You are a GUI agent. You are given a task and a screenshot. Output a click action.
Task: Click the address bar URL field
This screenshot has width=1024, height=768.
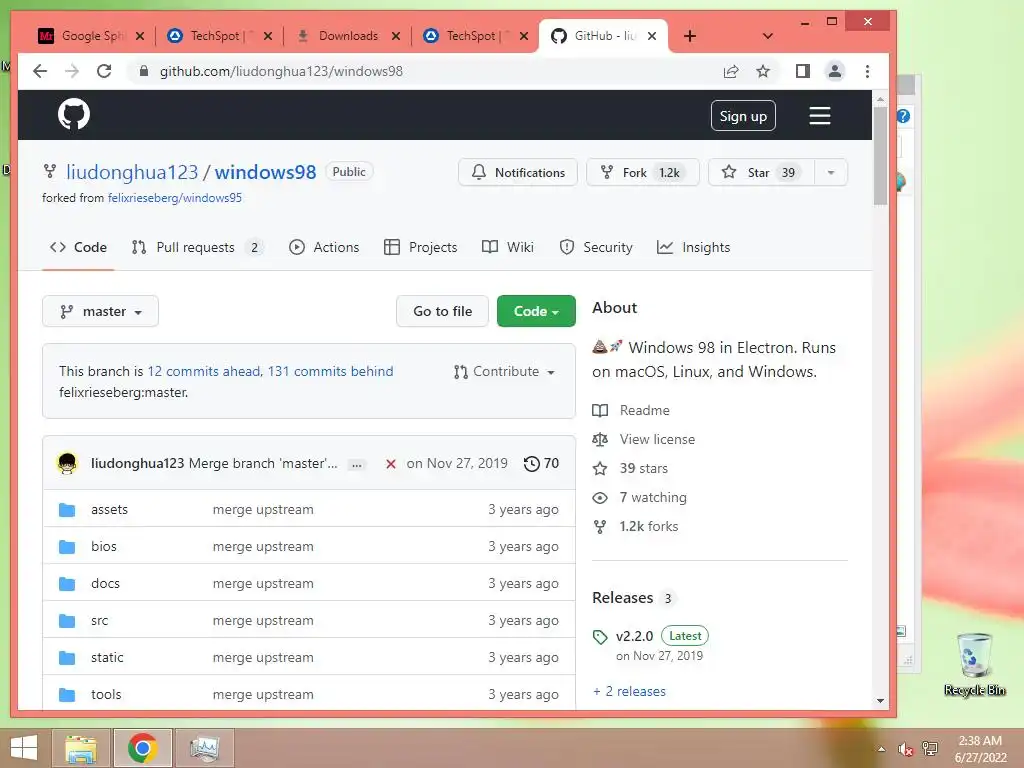coord(424,71)
